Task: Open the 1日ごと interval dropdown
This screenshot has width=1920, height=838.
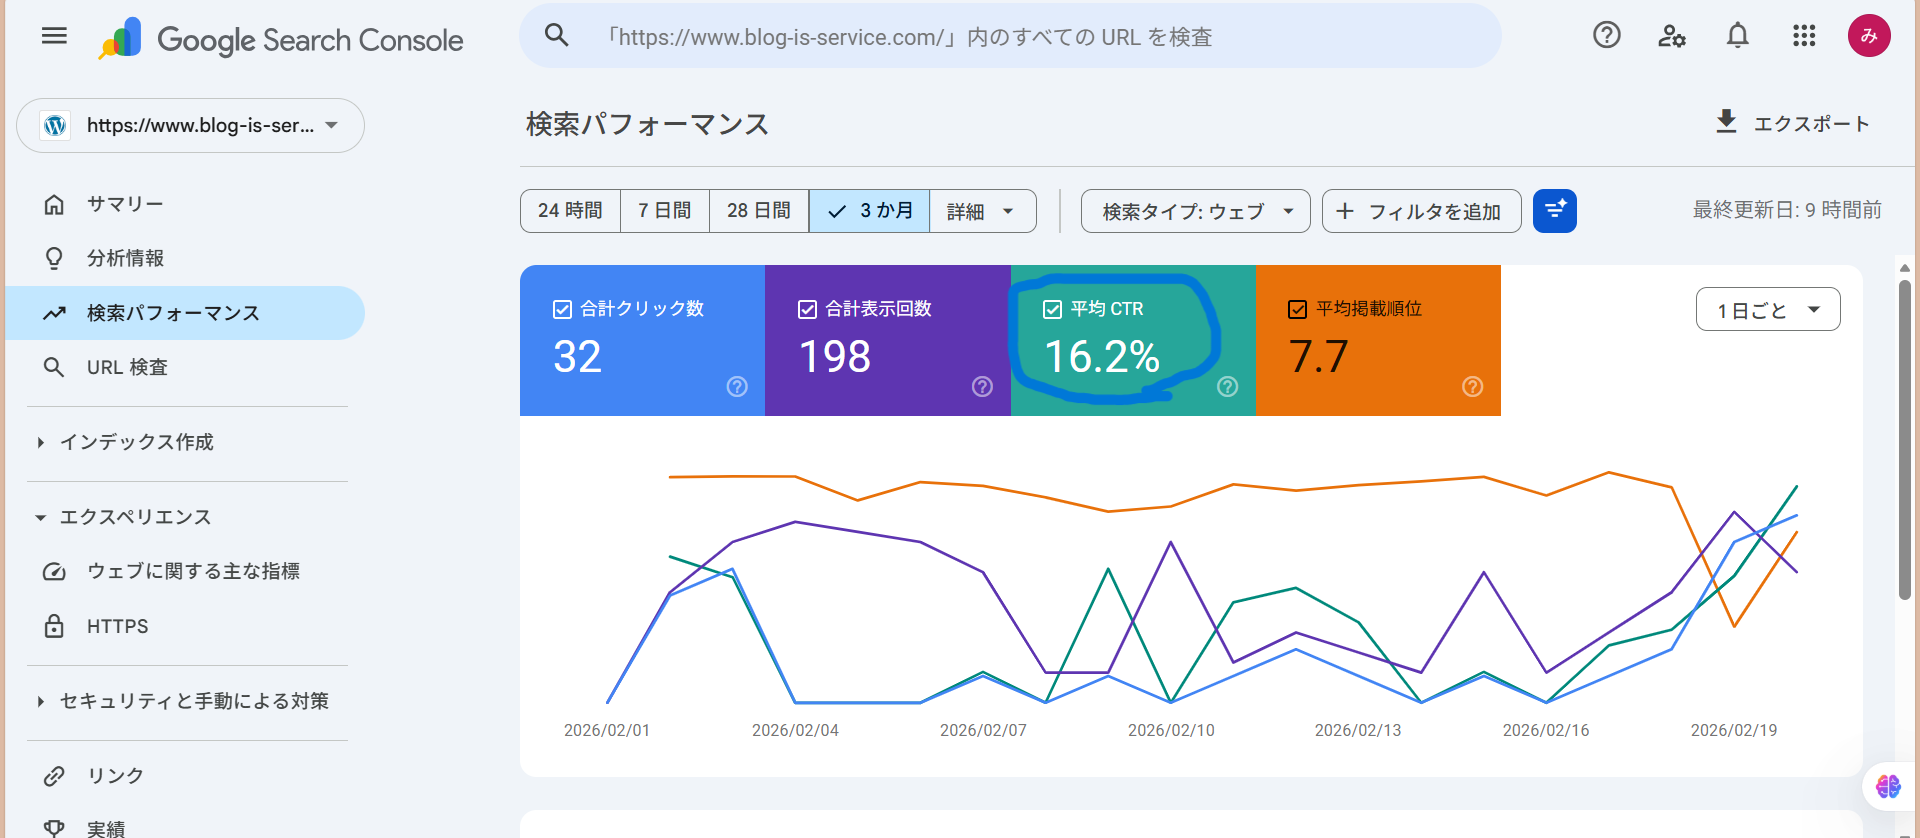Action: 1767,310
